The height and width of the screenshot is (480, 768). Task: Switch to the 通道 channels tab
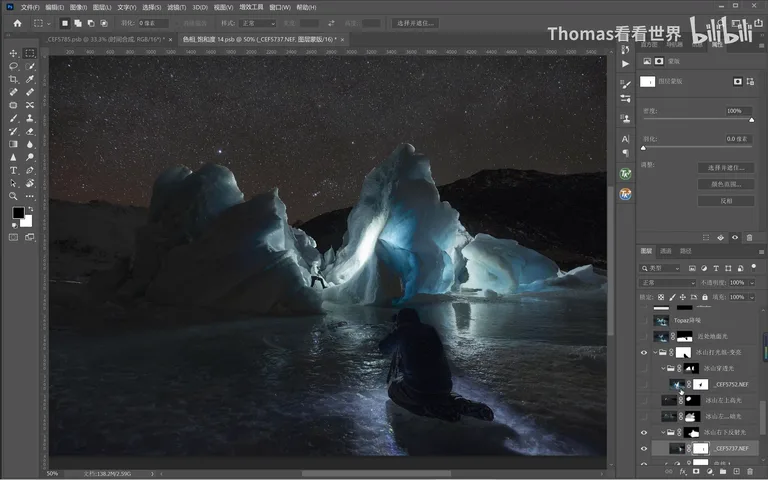(666, 251)
